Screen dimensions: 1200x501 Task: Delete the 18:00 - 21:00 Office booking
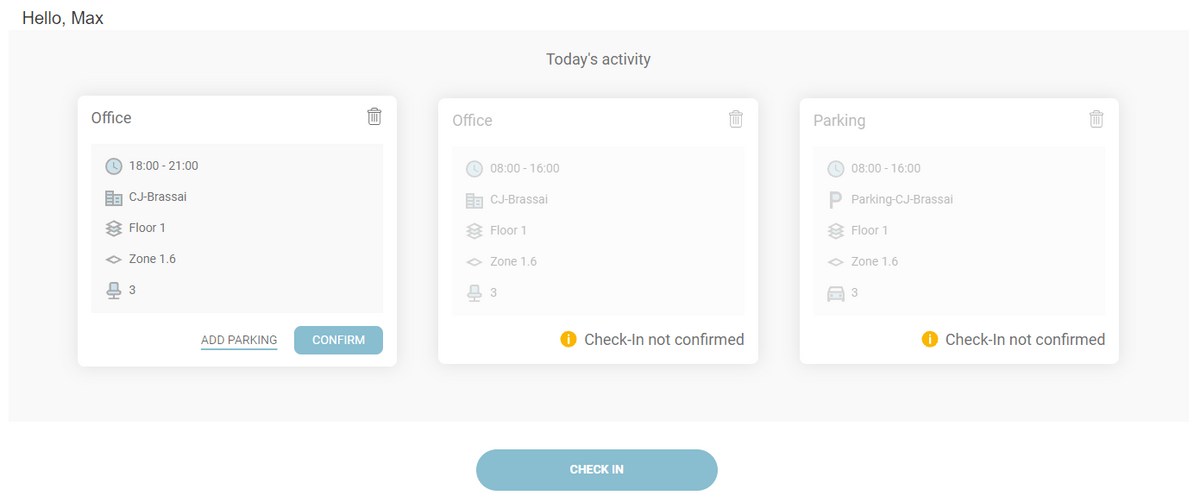(x=374, y=116)
